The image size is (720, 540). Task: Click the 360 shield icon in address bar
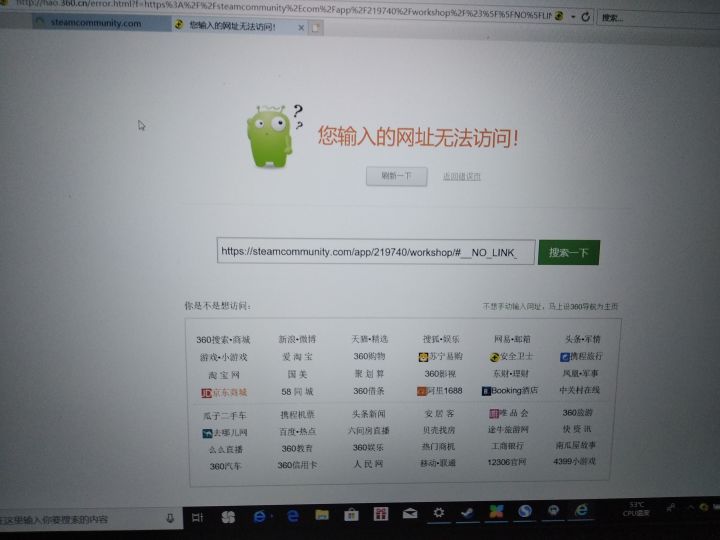click(559, 16)
